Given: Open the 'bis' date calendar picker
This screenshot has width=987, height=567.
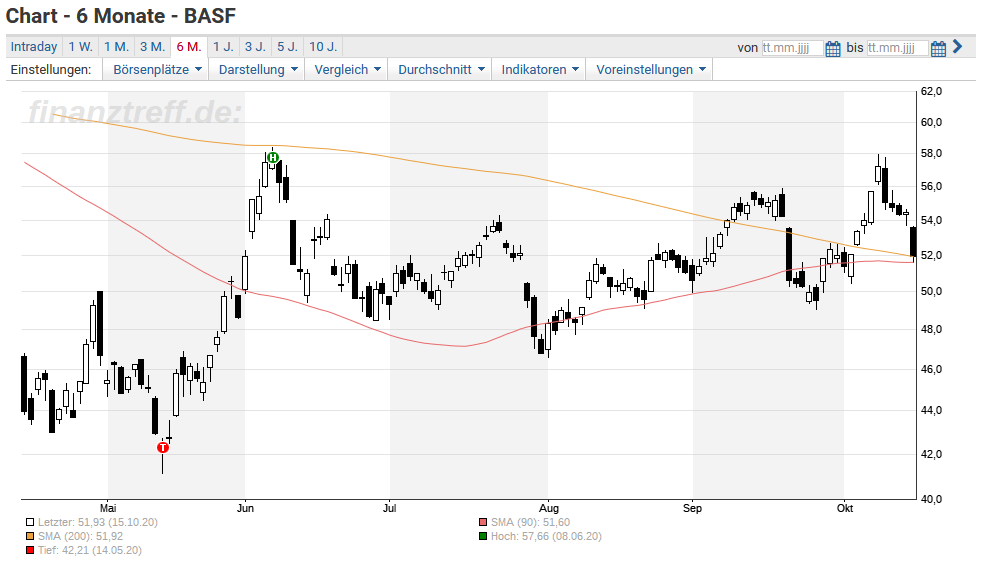Looking at the screenshot, I should coord(938,48).
